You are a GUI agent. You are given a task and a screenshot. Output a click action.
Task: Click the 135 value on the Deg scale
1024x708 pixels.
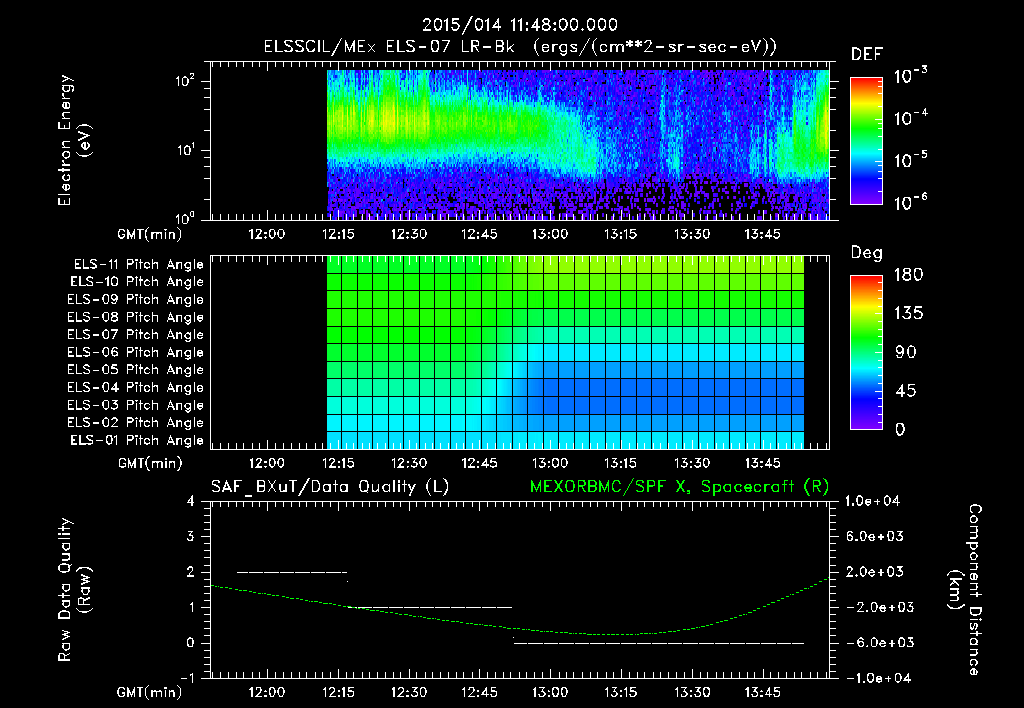coord(908,313)
